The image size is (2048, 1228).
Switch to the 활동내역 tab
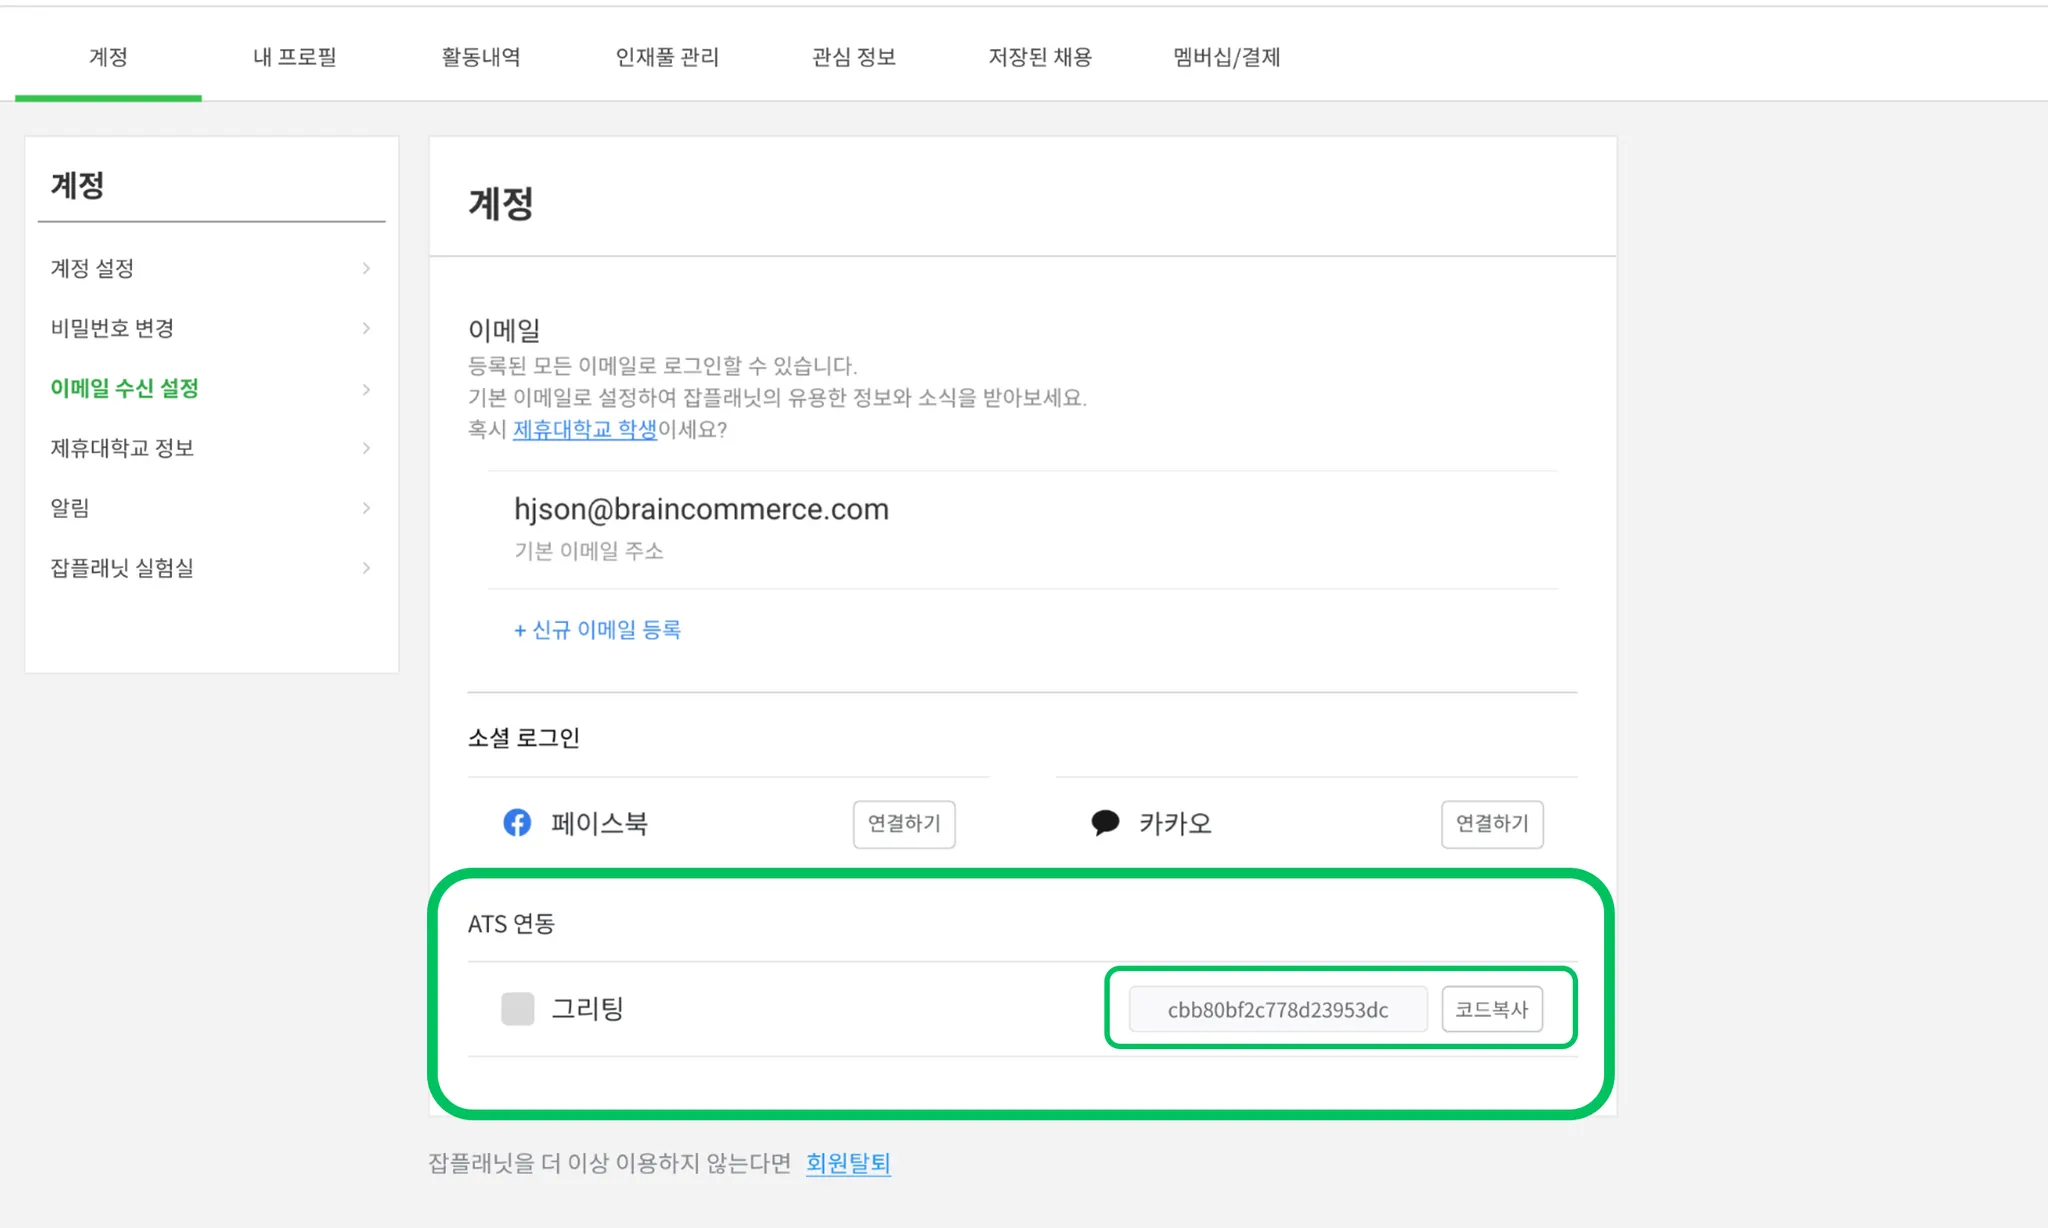point(481,57)
